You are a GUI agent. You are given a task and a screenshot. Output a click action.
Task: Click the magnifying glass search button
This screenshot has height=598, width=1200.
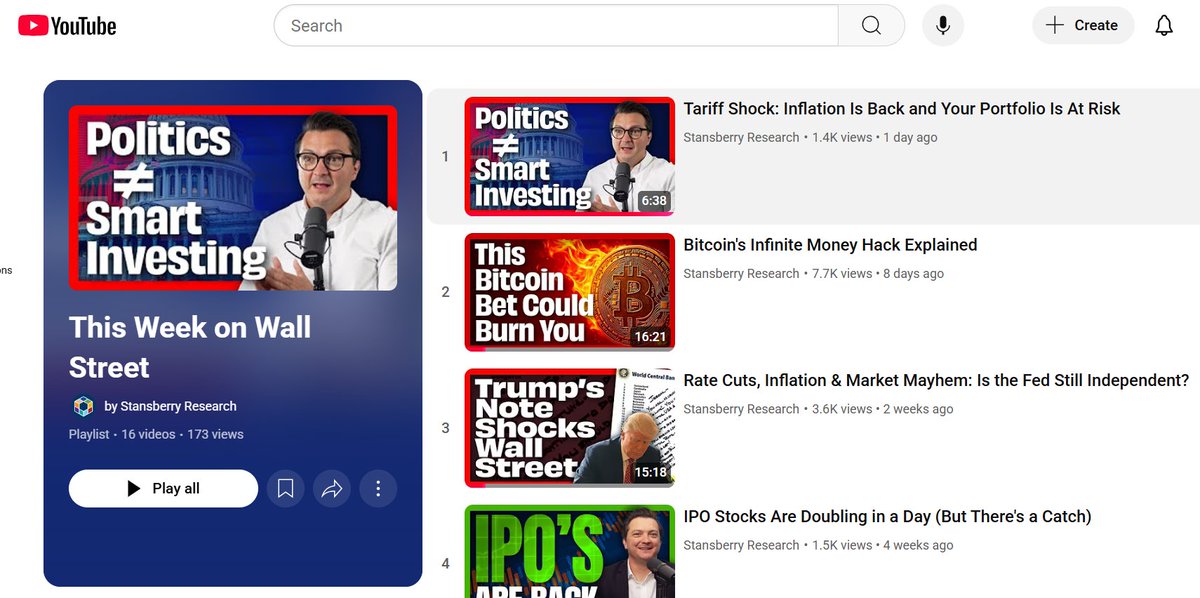[x=871, y=26]
